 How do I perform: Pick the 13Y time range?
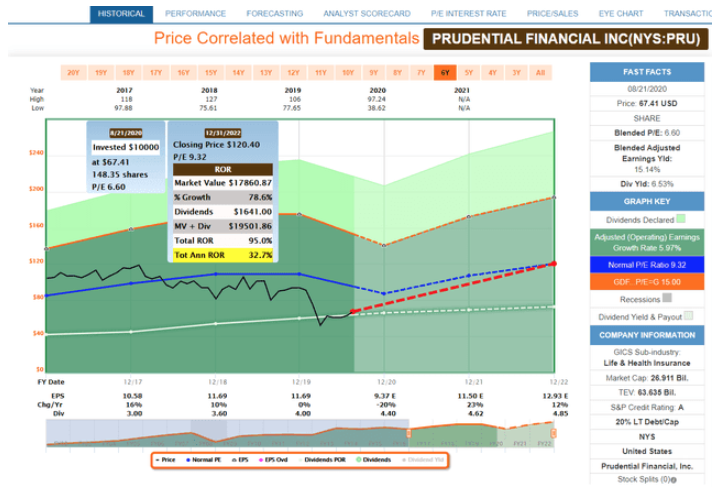[x=266, y=73]
